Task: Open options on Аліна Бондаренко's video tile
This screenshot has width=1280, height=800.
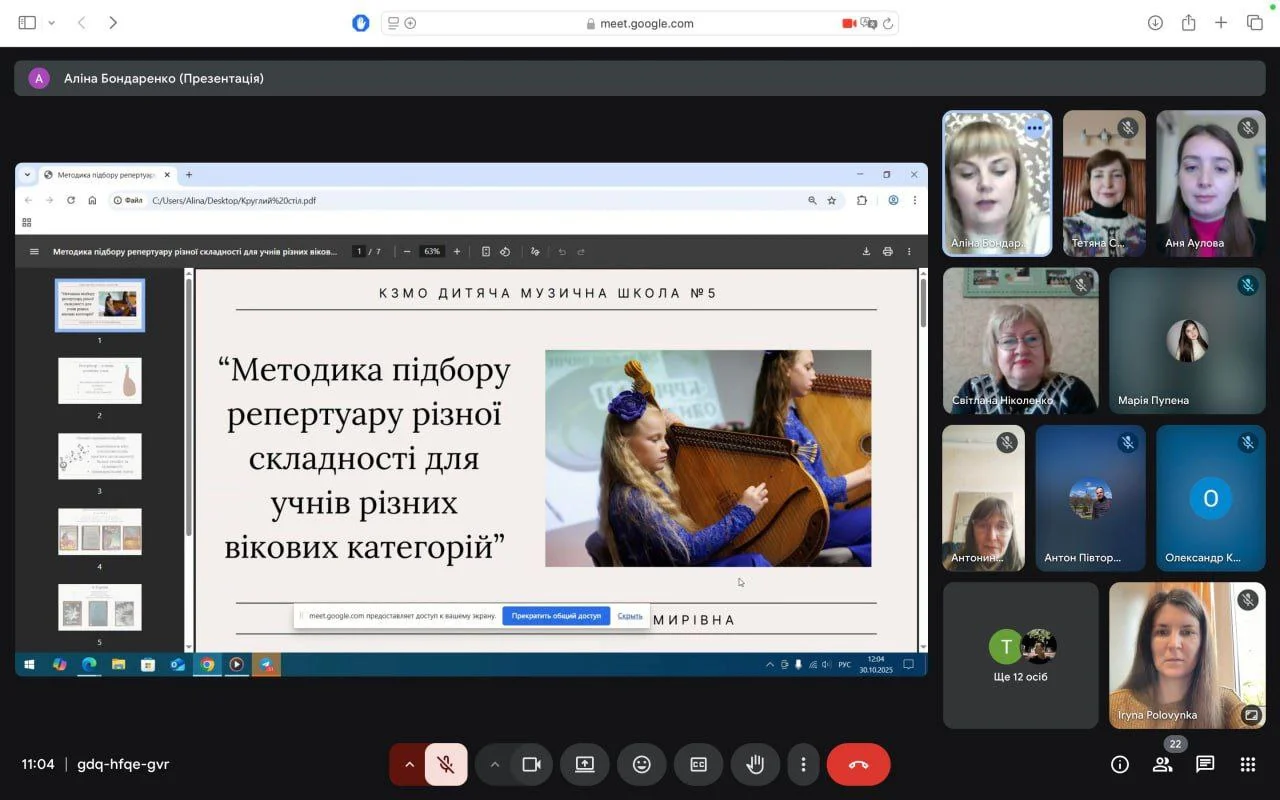Action: click(1034, 128)
